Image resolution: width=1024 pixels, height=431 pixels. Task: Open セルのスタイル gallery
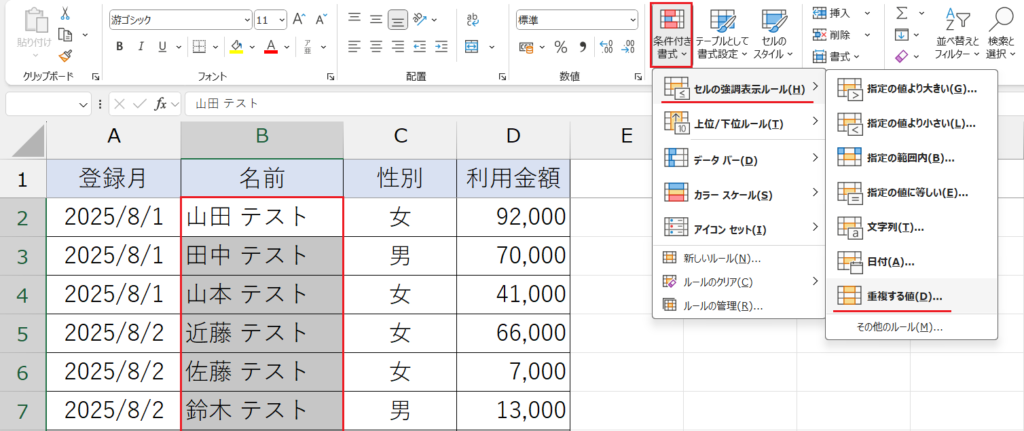point(773,35)
